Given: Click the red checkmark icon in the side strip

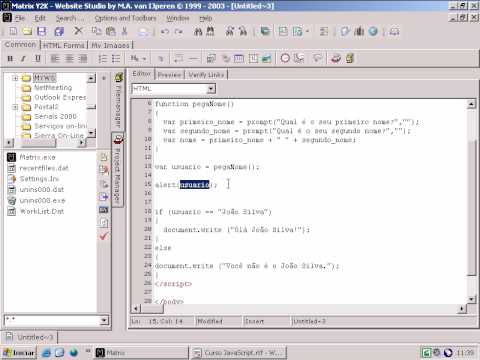Looking at the screenshot, I should coord(104,236).
